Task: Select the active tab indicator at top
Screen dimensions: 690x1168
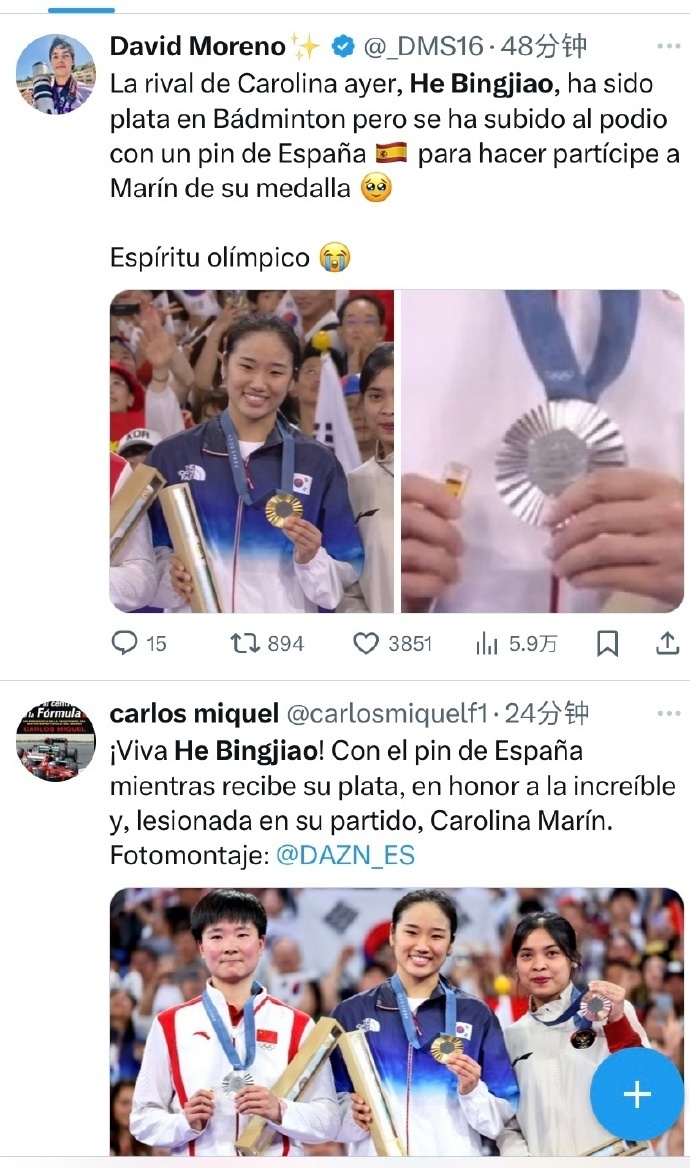Action: pos(81,10)
